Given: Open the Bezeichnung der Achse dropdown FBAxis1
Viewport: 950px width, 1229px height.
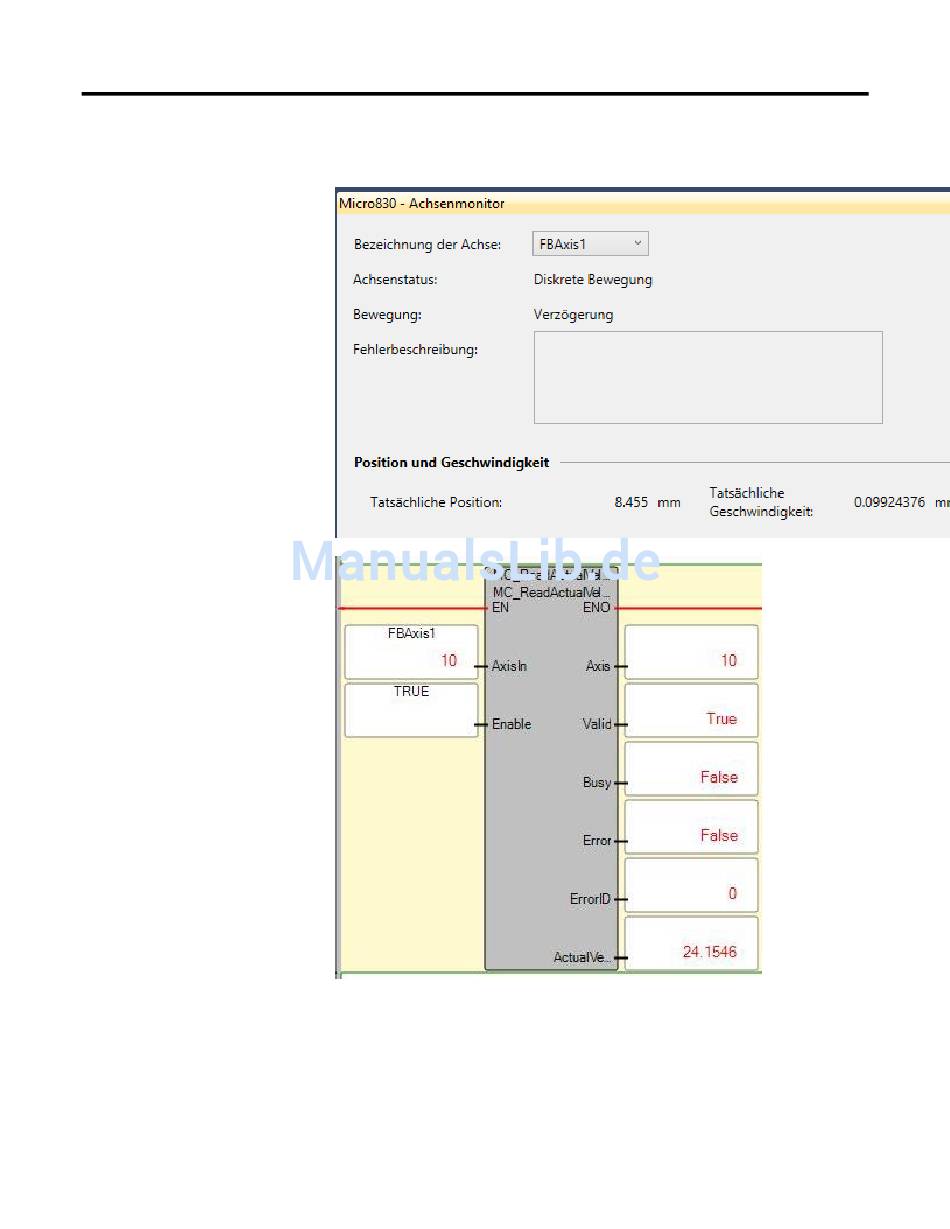Looking at the screenshot, I should point(591,244).
